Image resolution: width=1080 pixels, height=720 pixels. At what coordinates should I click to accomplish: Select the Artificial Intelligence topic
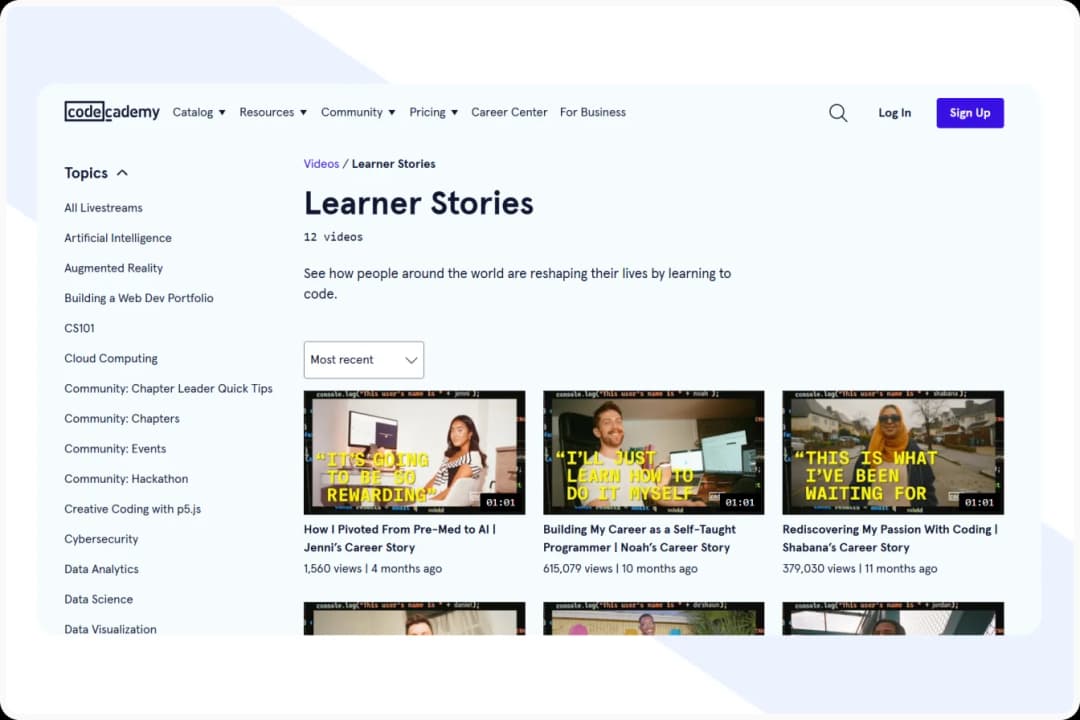pos(118,237)
